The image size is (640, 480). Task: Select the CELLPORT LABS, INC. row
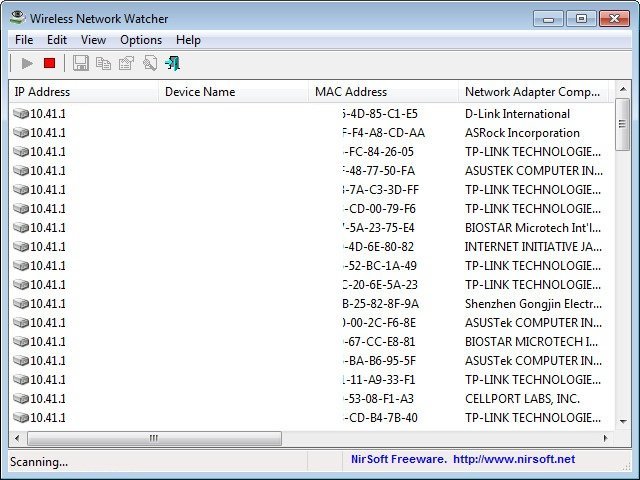pos(522,399)
